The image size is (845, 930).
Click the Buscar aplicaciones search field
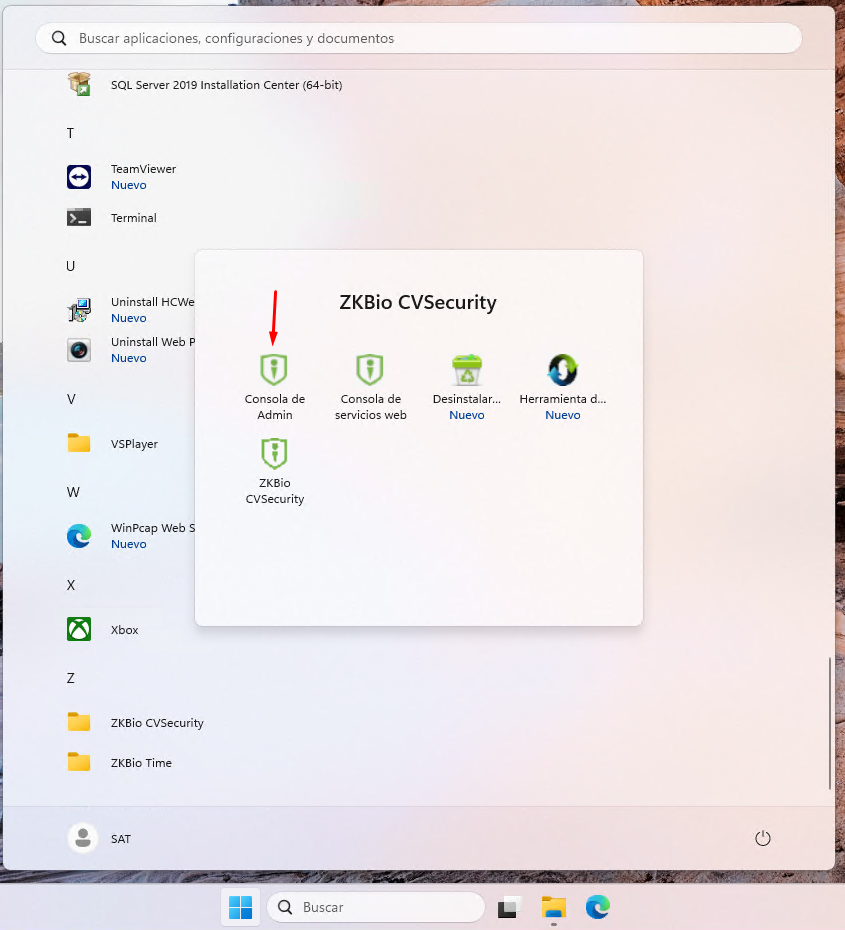click(419, 38)
